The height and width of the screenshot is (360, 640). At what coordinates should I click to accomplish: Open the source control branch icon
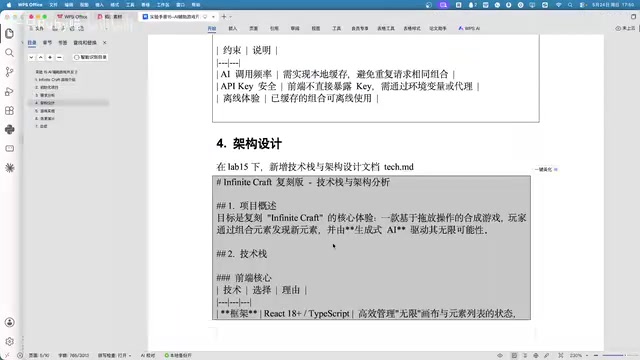pyautogui.click(x=9, y=72)
